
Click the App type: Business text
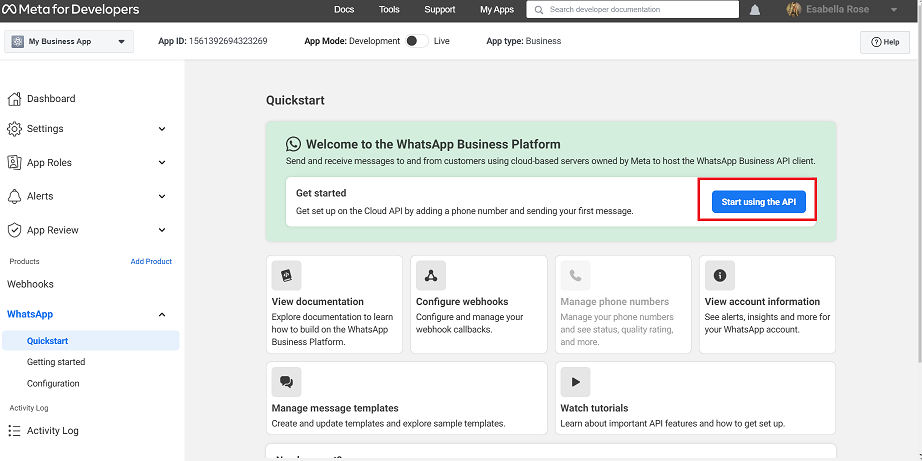(524, 41)
